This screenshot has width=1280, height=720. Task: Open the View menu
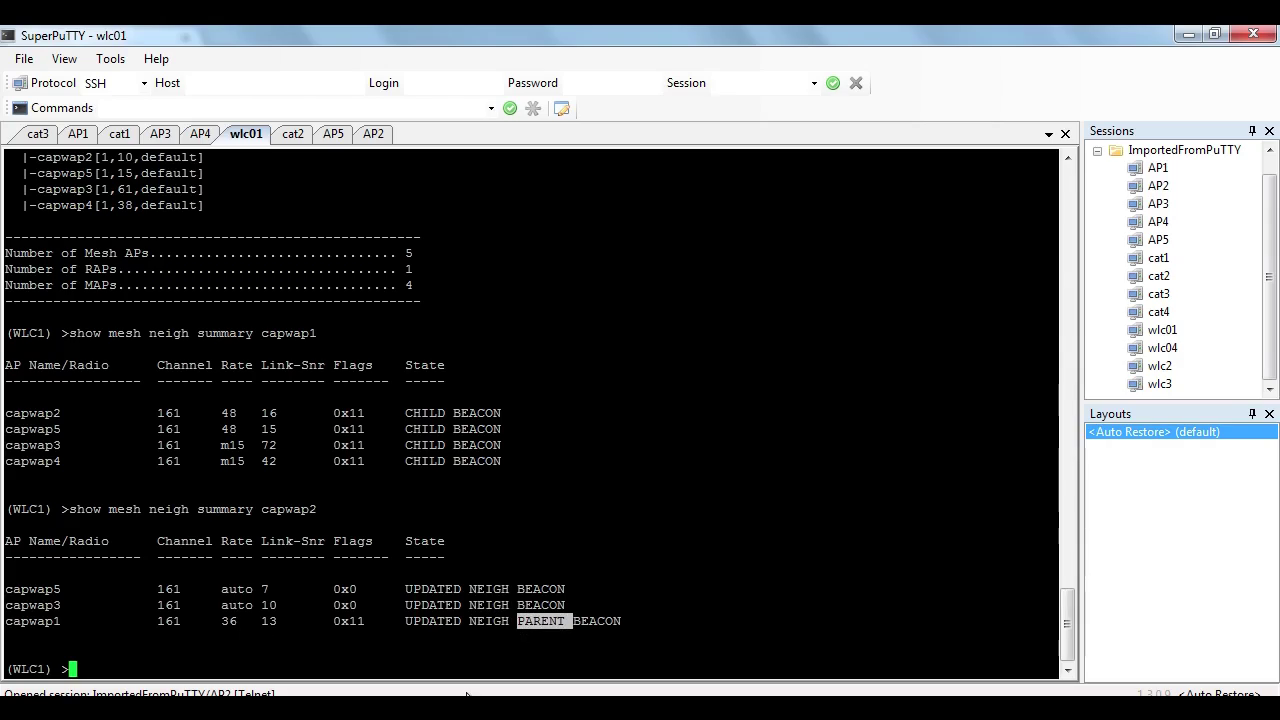64,59
